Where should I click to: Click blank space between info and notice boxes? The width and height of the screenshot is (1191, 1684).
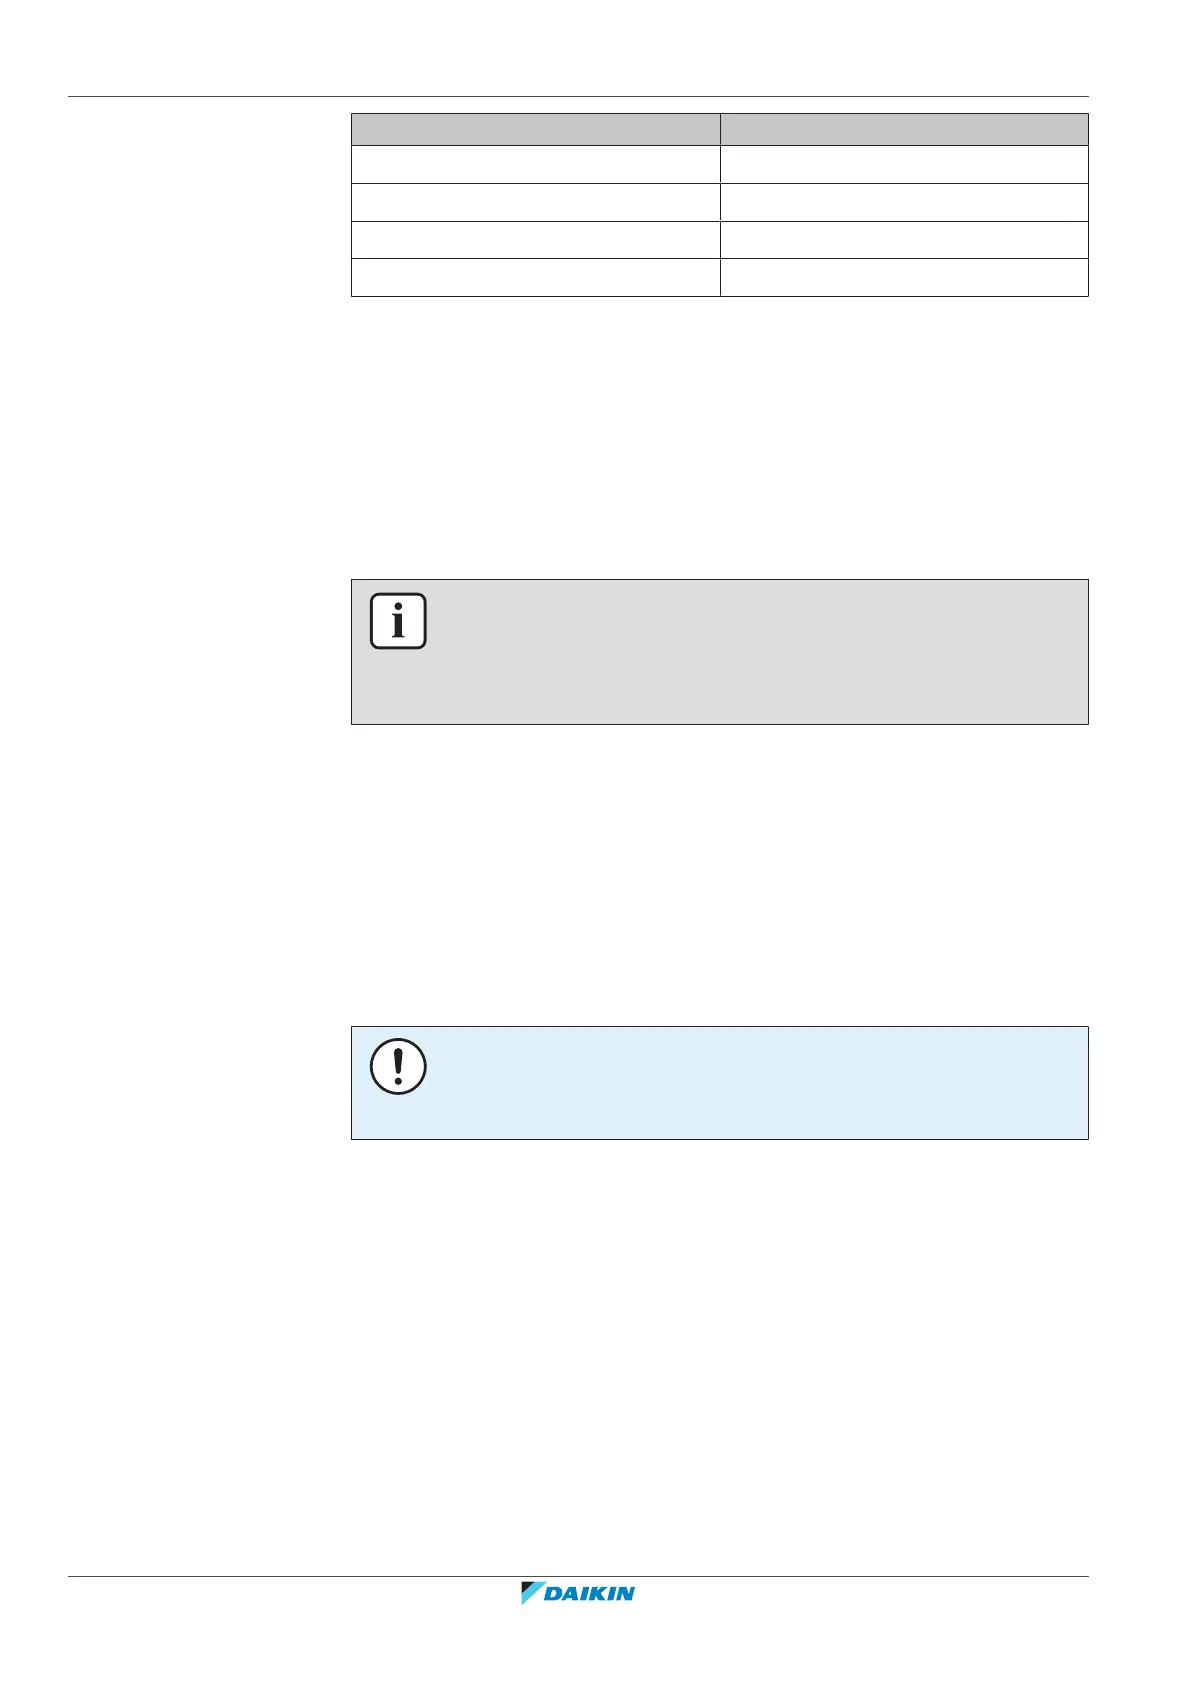point(719,875)
